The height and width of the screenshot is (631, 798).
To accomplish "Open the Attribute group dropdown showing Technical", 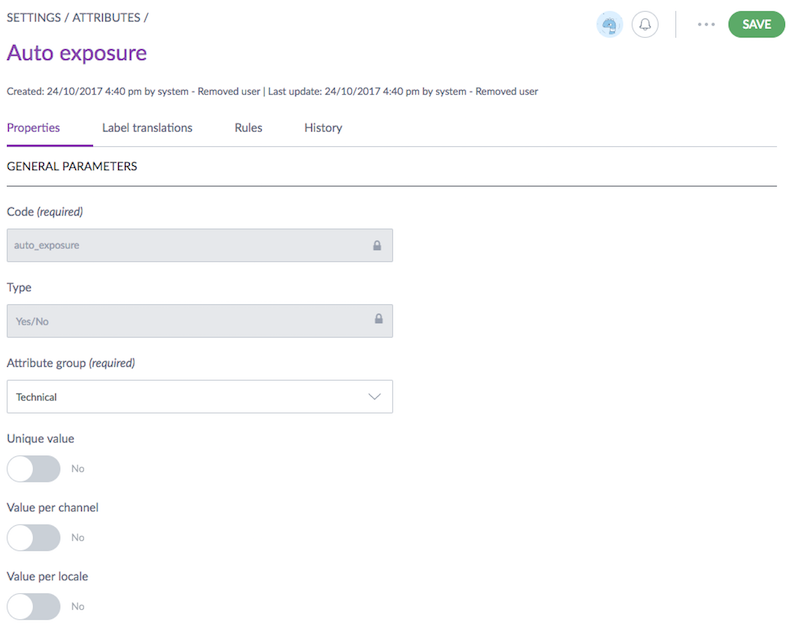I will [199, 397].
